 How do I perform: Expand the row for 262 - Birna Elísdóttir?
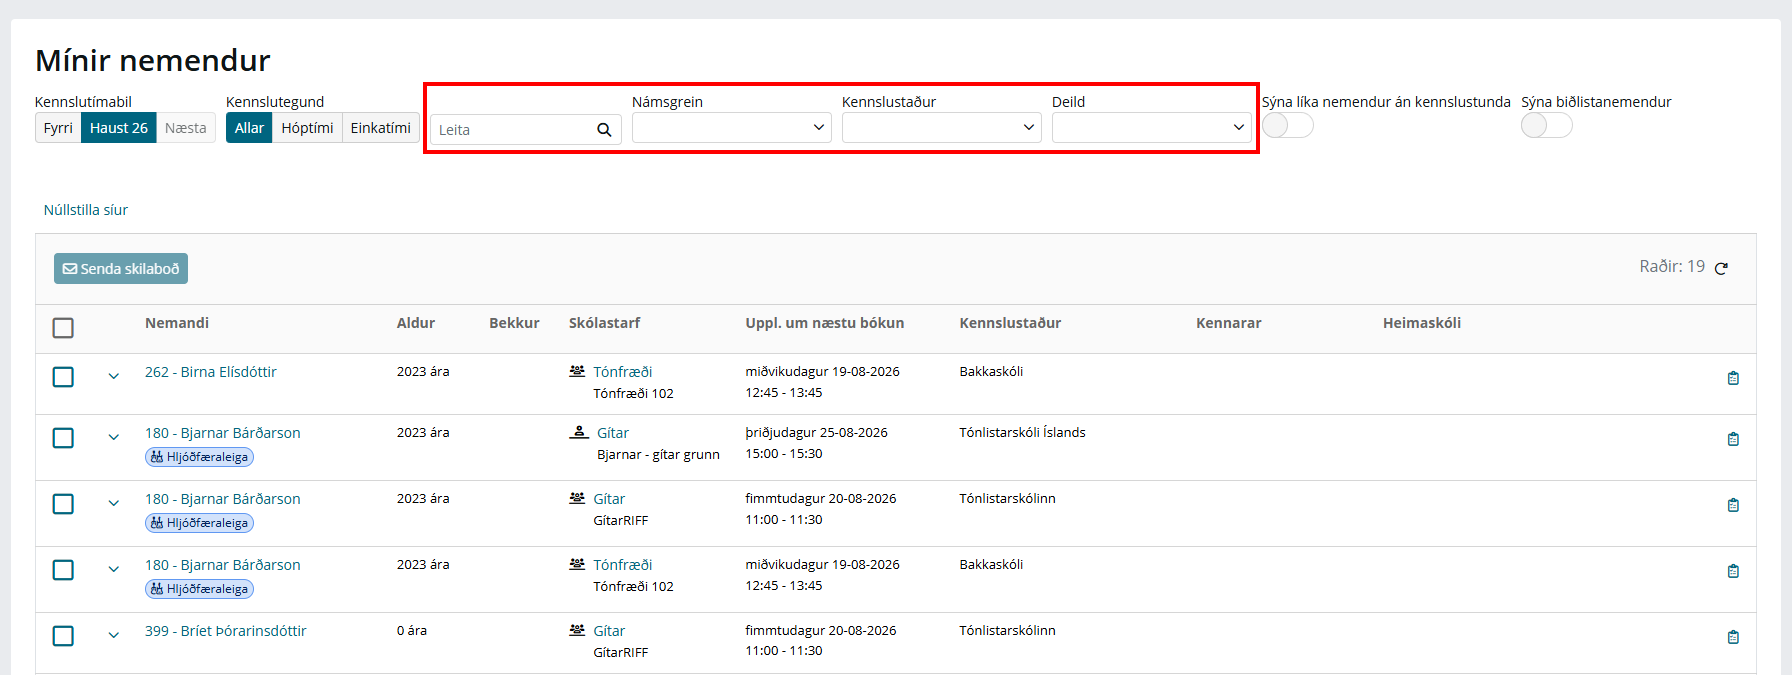[x=114, y=376]
